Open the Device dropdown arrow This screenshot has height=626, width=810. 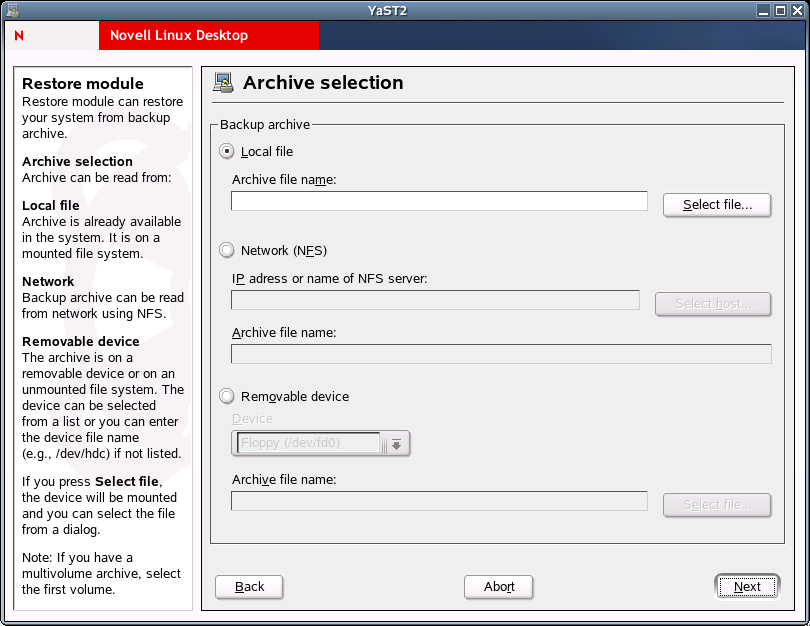pyautogui.click(x=396, y=444)
